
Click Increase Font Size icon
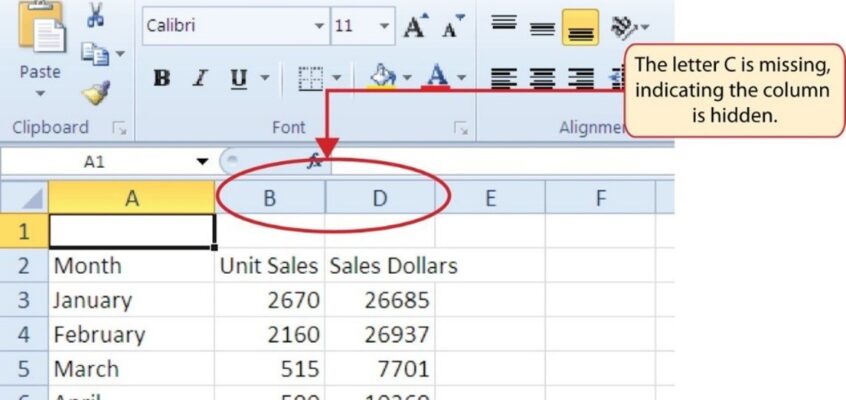click(x=415, y=26)
